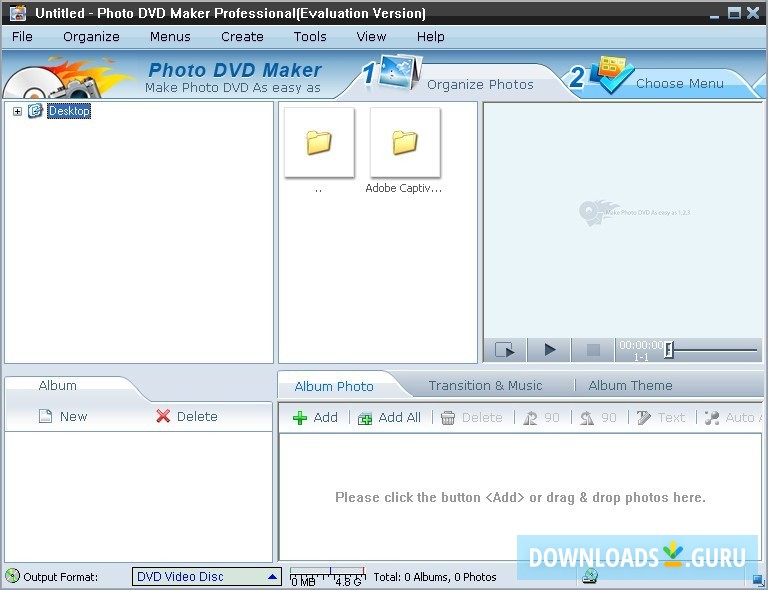Open the Help menu
Viewport: 768px width, 590px height.
[431, 37]
